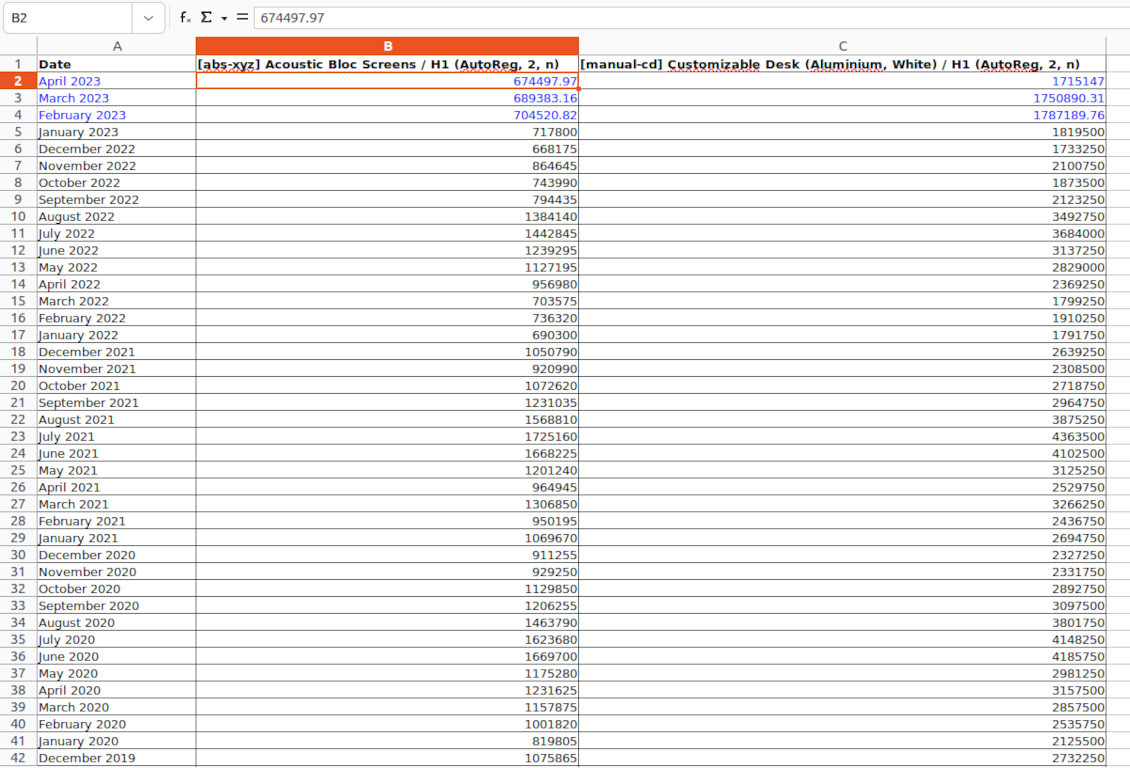1130x768 pixels.
Task: Click cell with value 1306850
Action: pyautogui.click(x=388, y=504)
